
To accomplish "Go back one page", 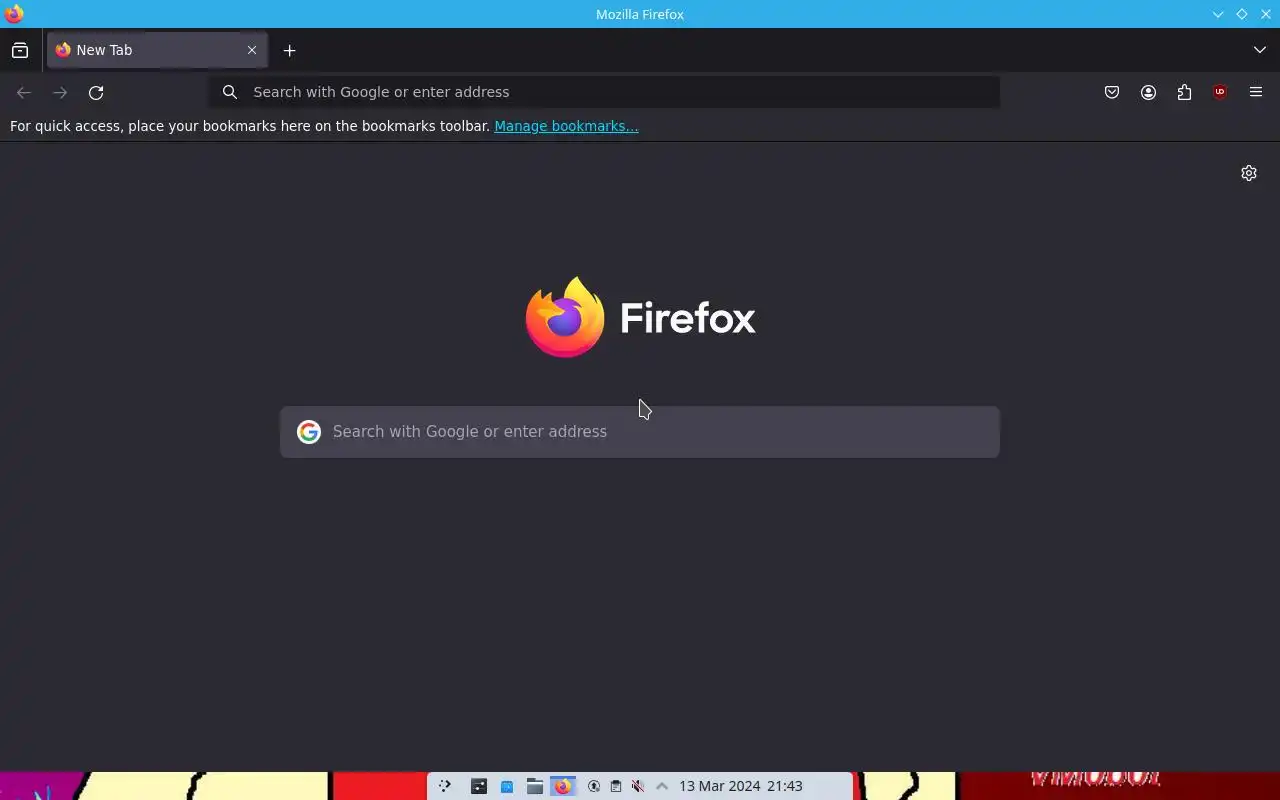I will click(24, 92).
